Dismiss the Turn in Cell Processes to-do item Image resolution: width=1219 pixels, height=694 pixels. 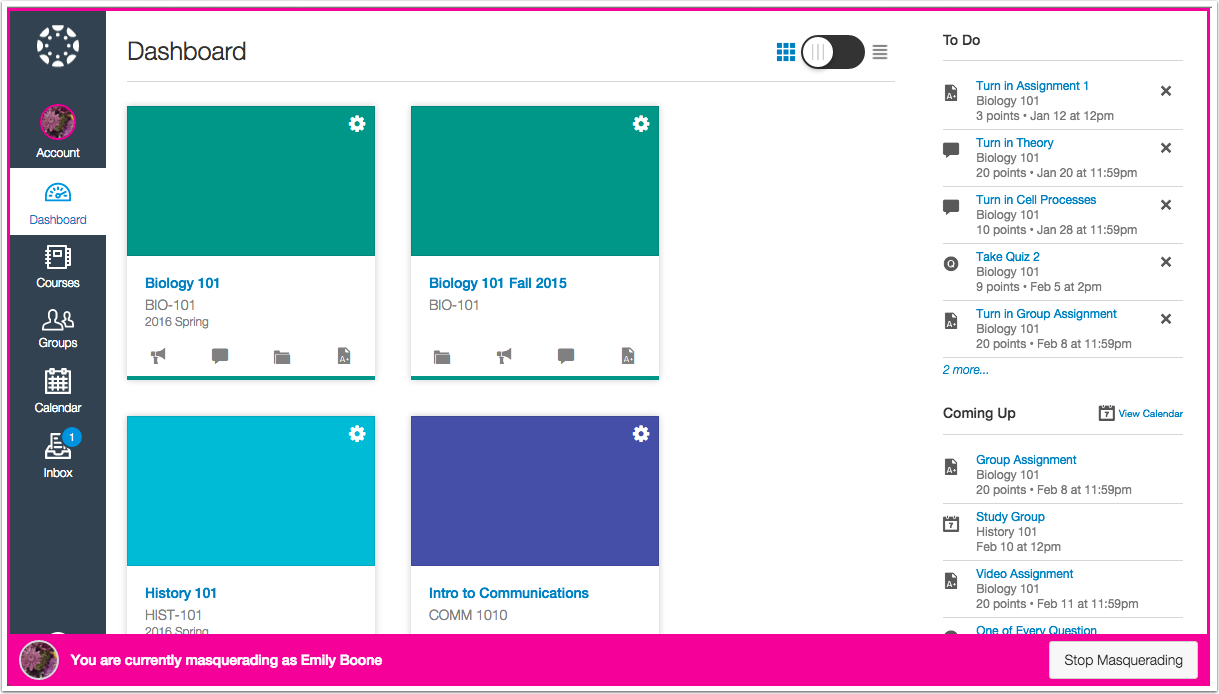tap(1166, 205)
